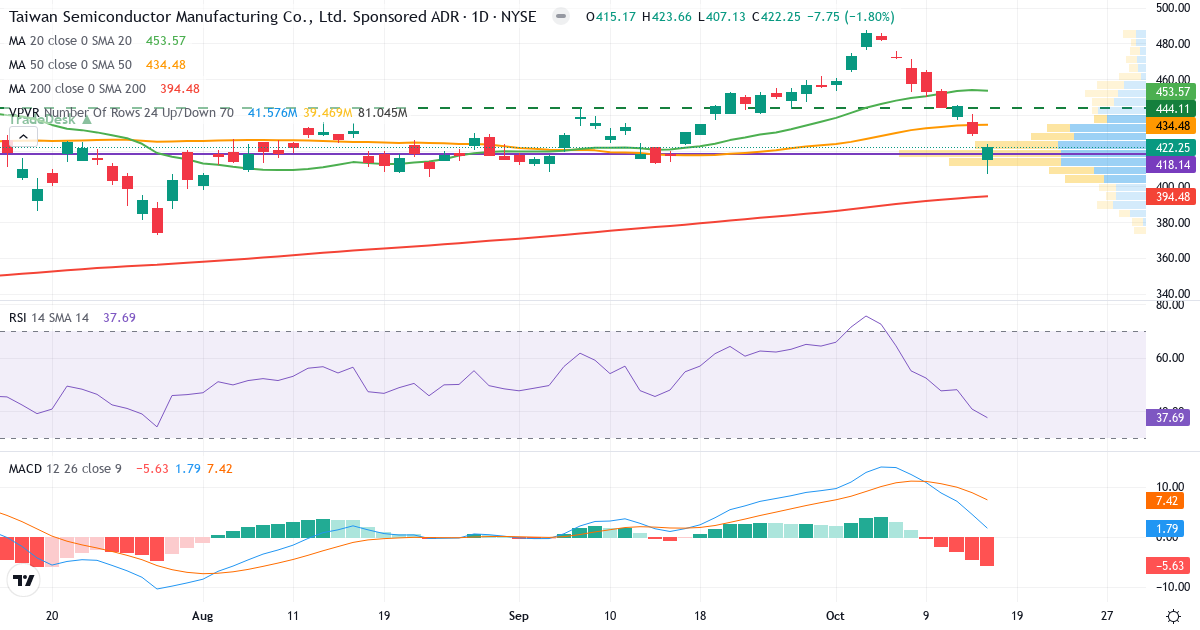Click the red −5.63 histogram axis label
This screenshot has width=1200, height=630.
pos(1168,565)
